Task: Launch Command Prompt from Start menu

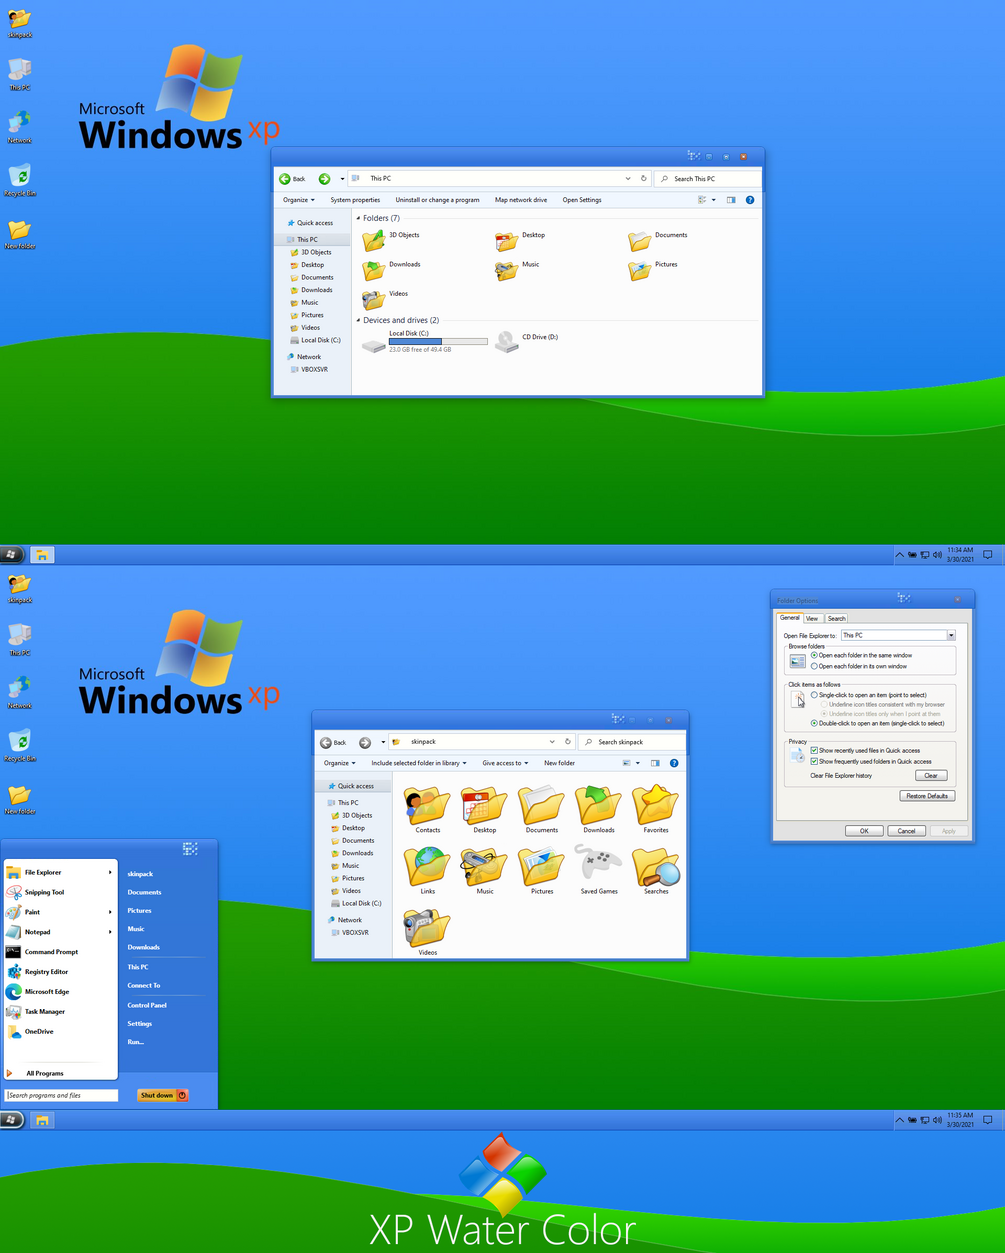Action: coord(51,952)
